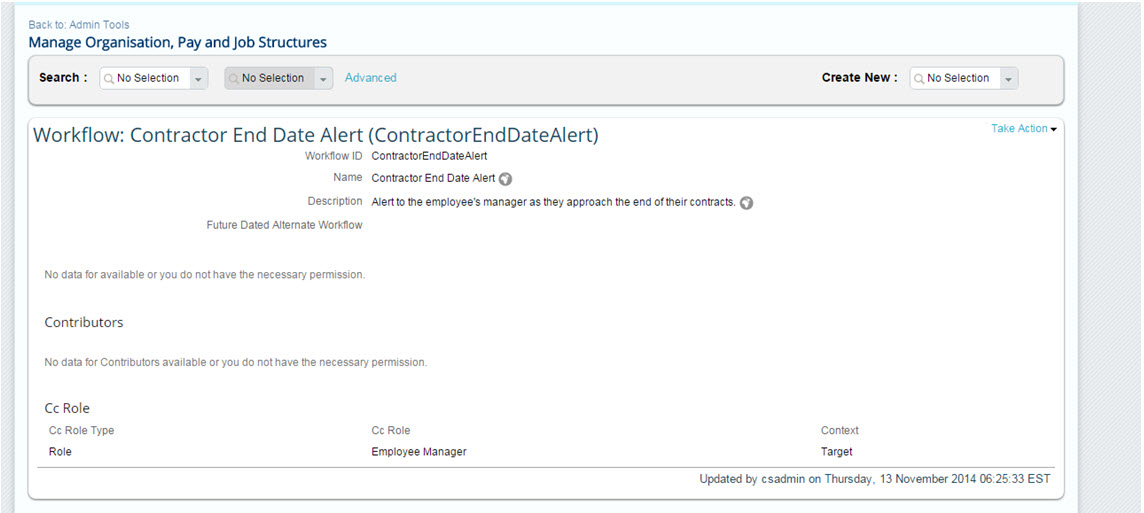Viewport: 1144px width, 513px height.
Task: Click globe translation icon next to Name
Action: tap(506, 179)
